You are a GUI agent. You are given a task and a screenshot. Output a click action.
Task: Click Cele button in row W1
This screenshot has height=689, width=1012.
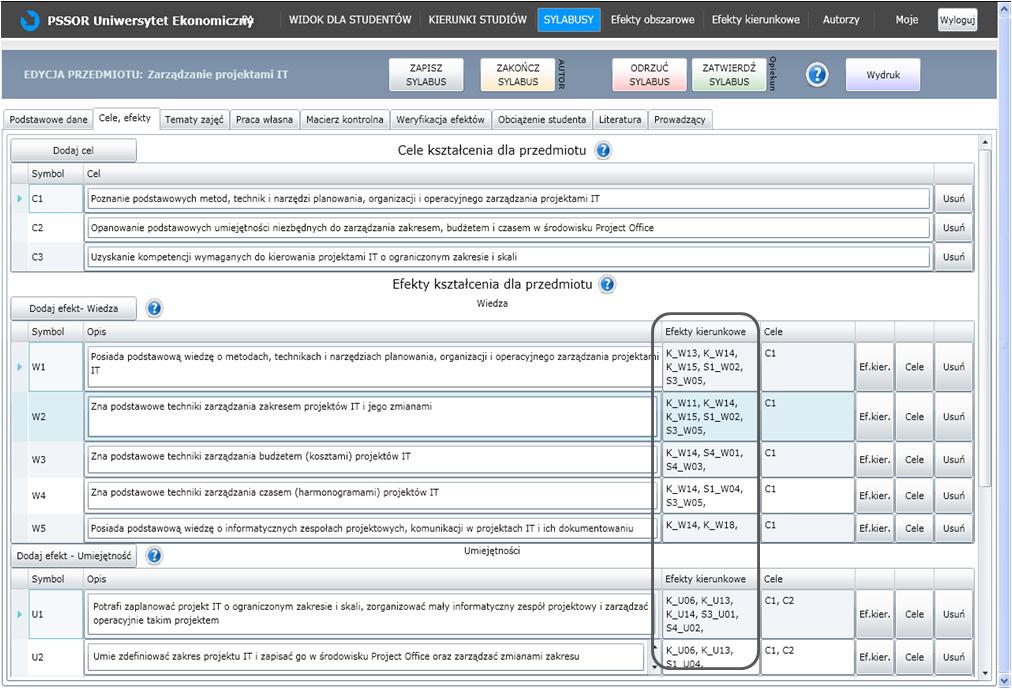pyautogui.click(x=914, y=366)
